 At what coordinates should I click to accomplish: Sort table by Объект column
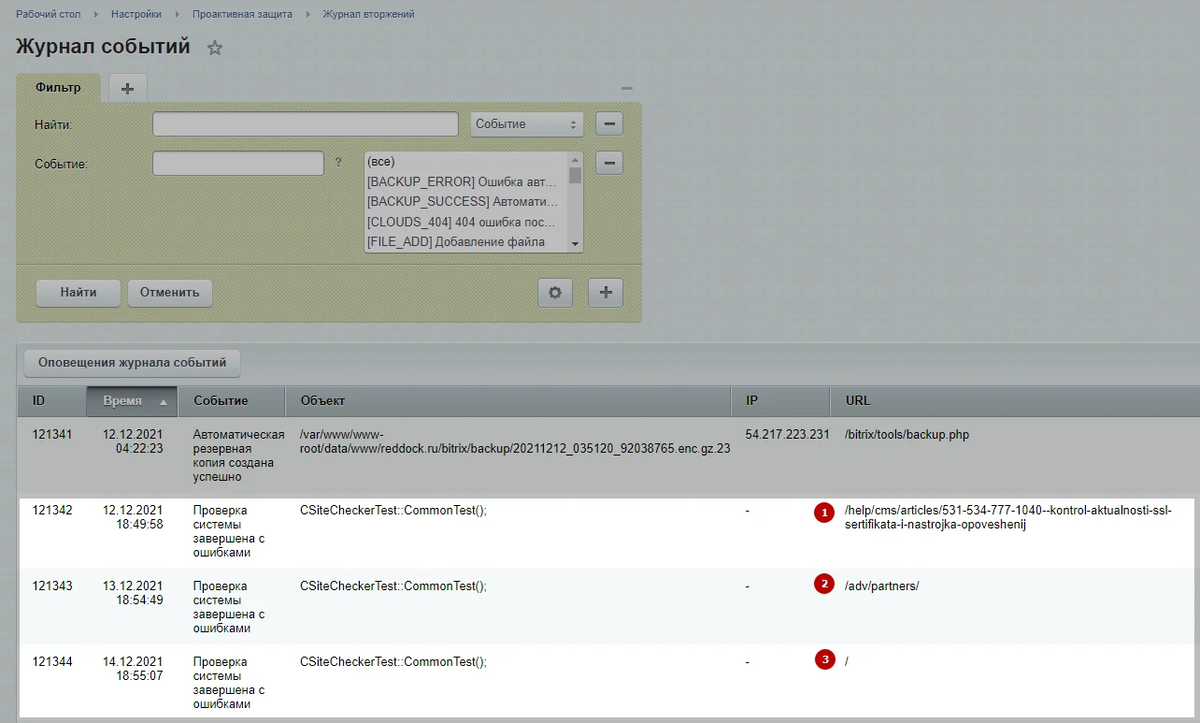[510, 401]
